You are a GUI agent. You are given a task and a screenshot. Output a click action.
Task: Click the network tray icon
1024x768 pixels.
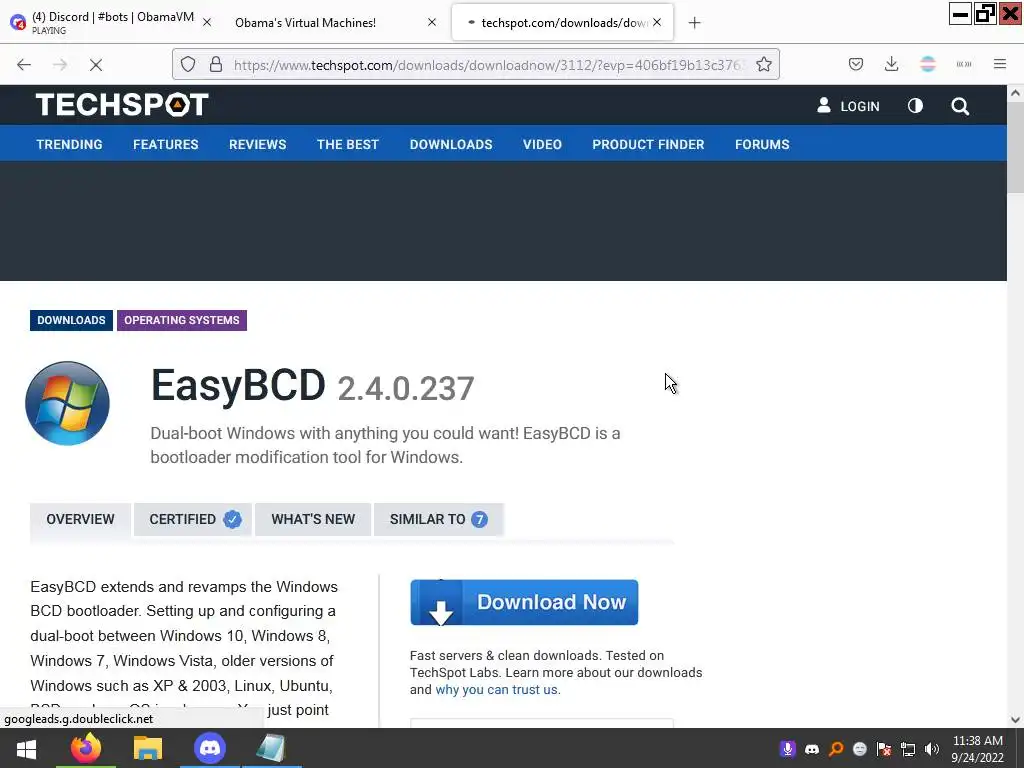pos(908,749)
